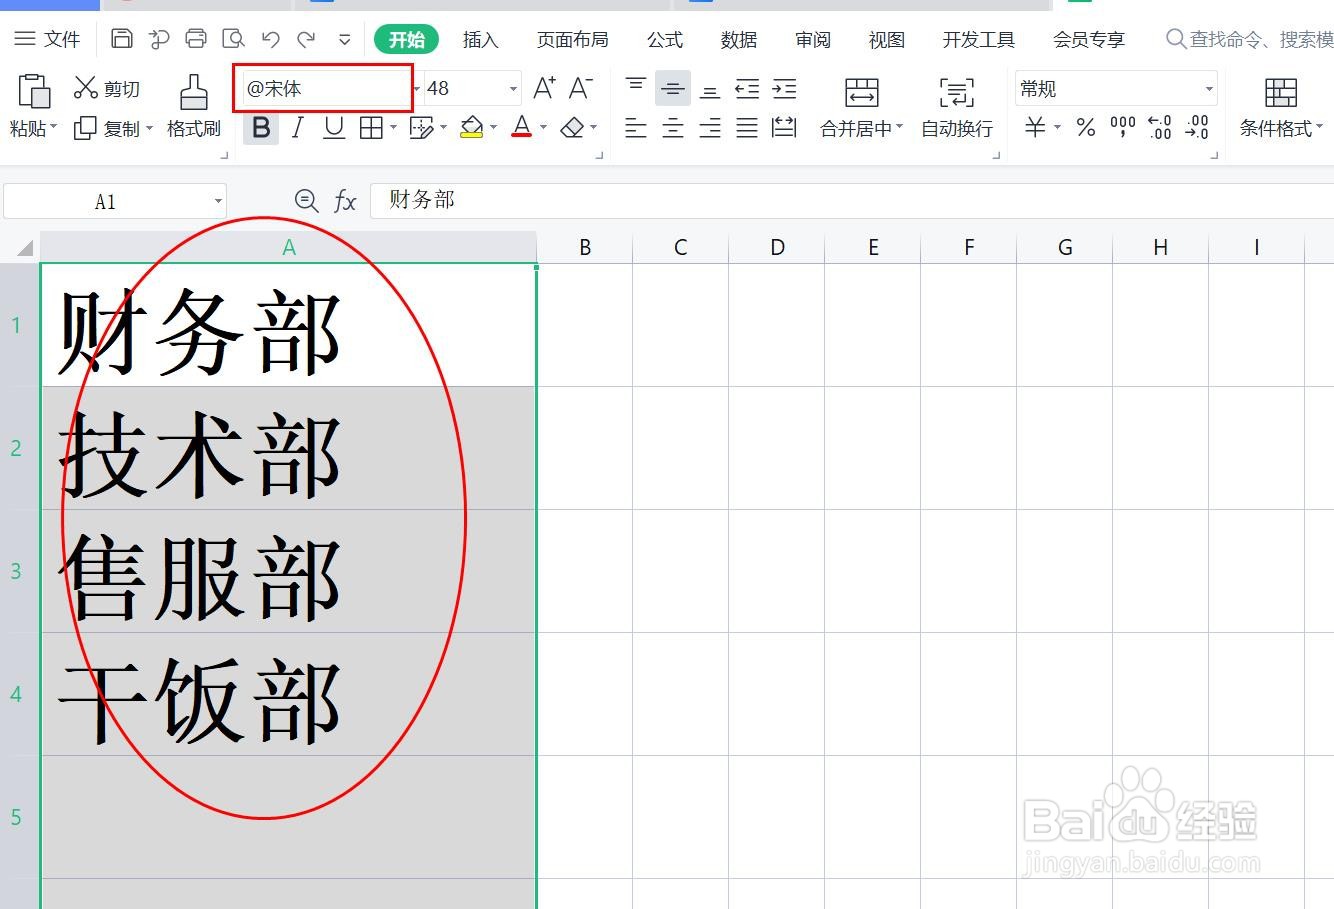Click the Paste clipboard icon
The width and height of the screenshot is (1334, 909).
coord(34,91)
